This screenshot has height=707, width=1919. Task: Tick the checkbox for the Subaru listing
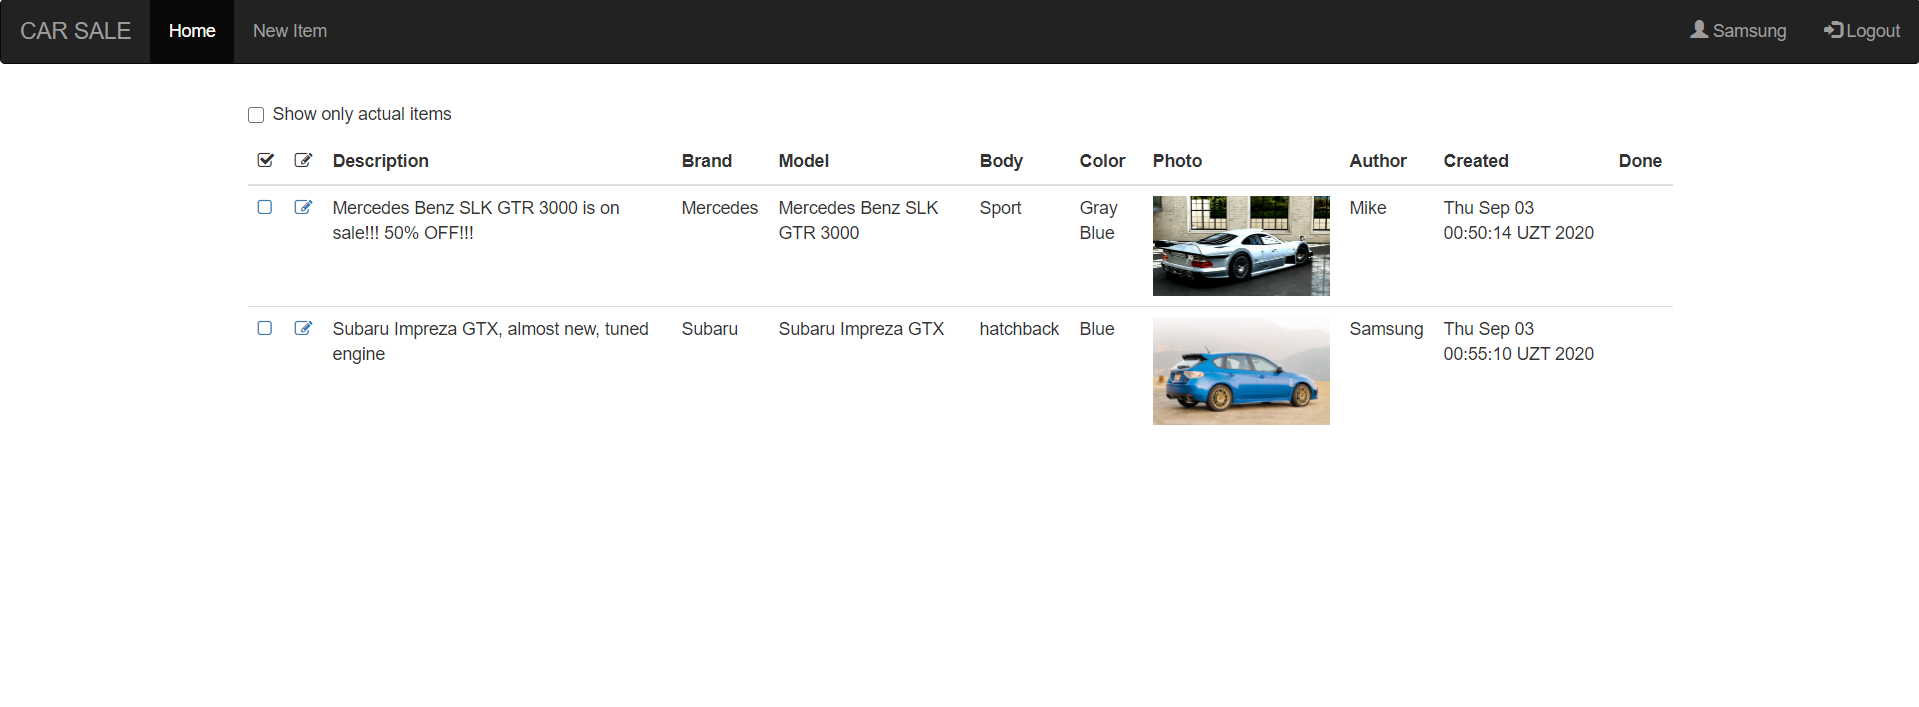click(x=265, y=328)
